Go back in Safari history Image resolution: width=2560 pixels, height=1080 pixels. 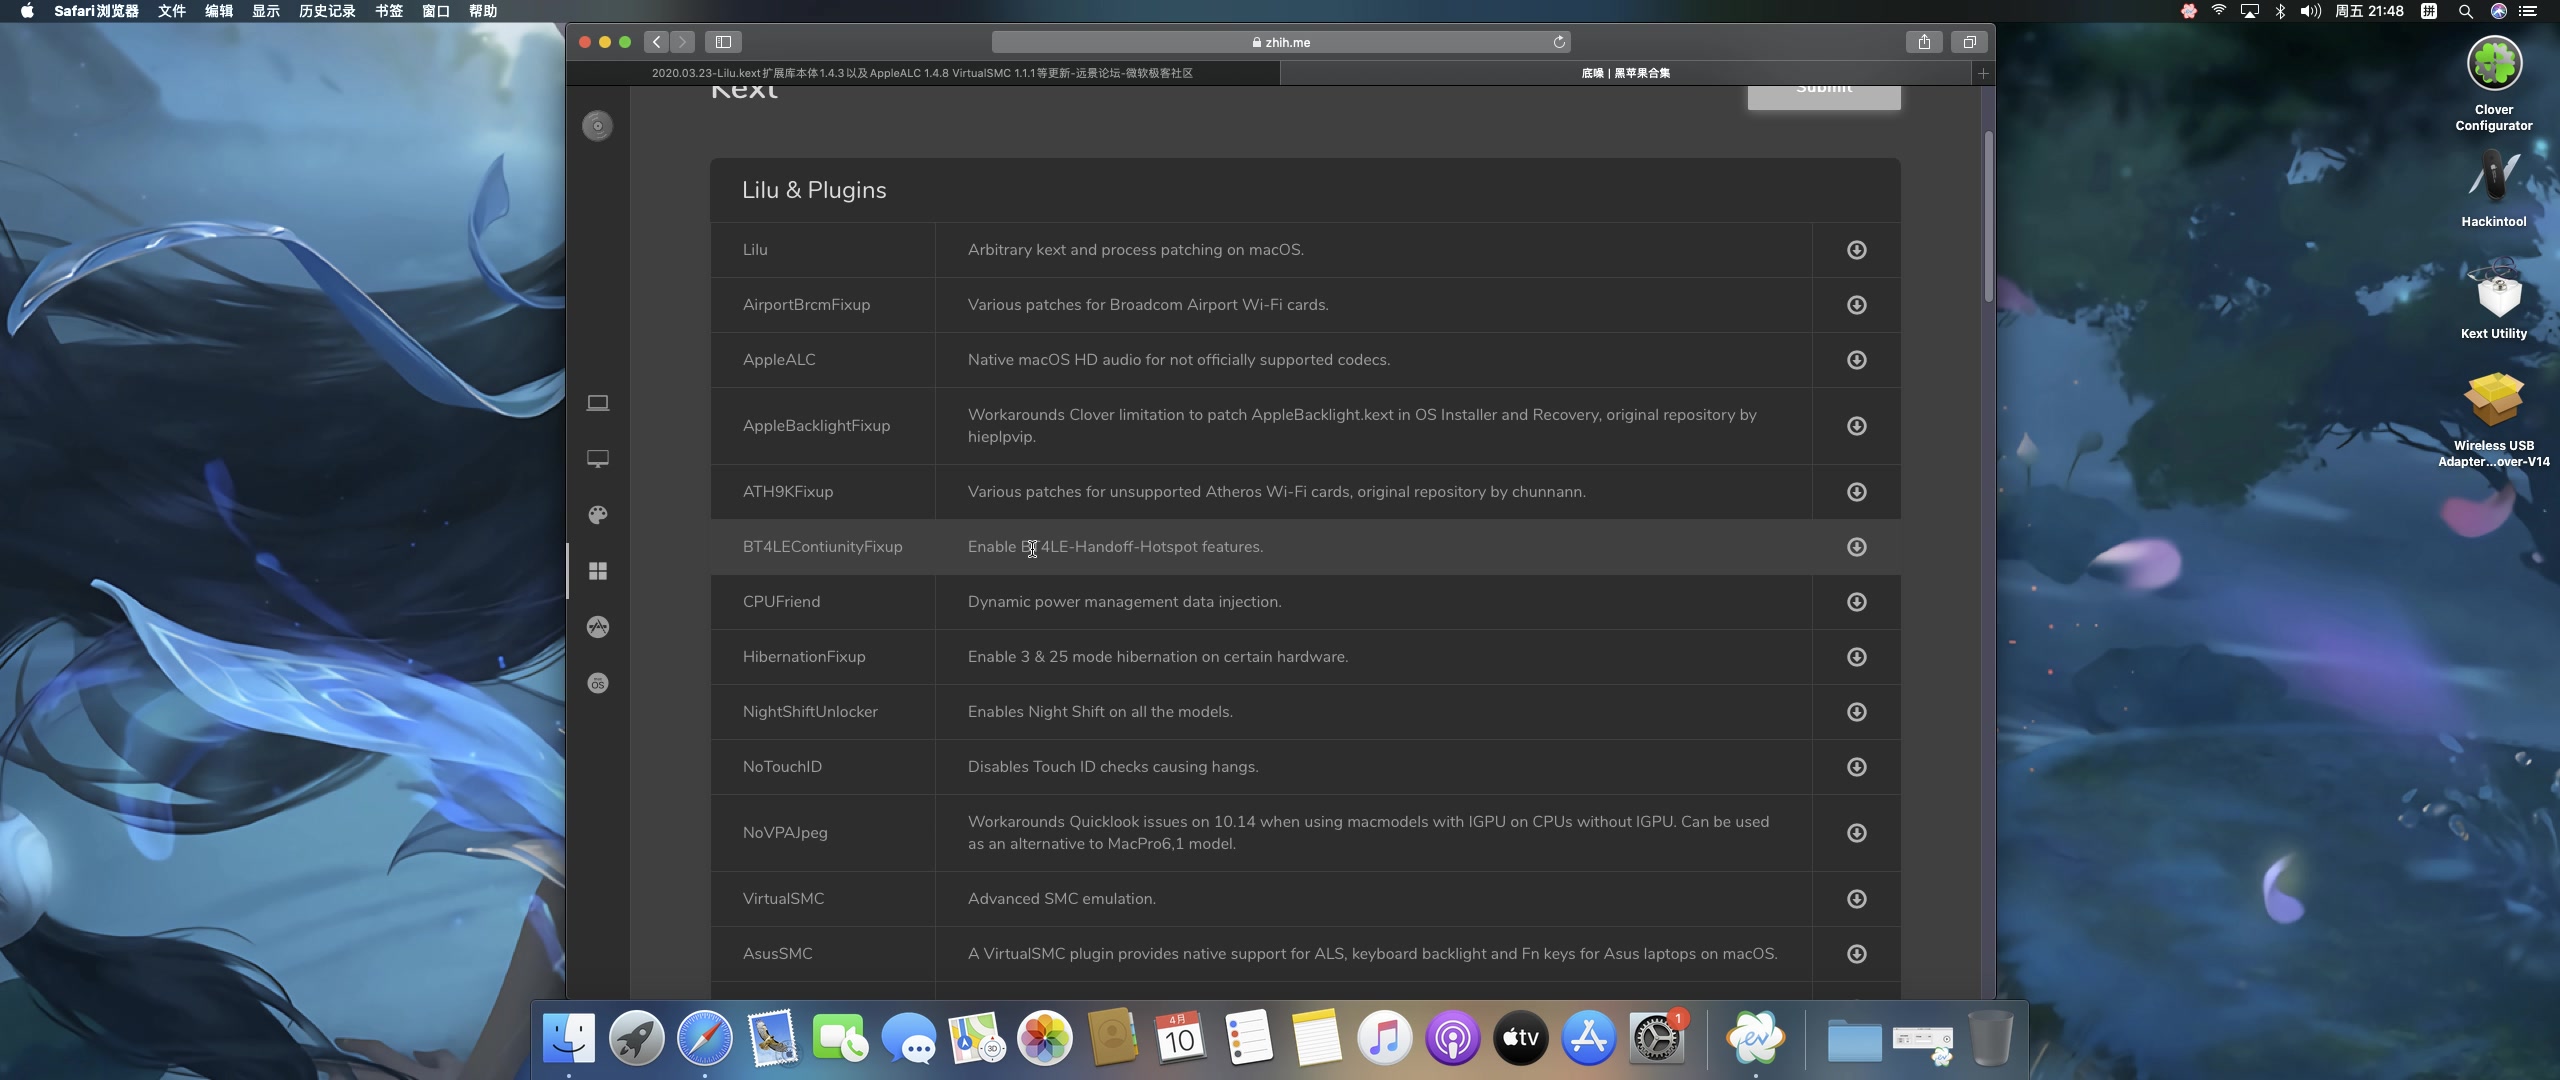[657, 42]
